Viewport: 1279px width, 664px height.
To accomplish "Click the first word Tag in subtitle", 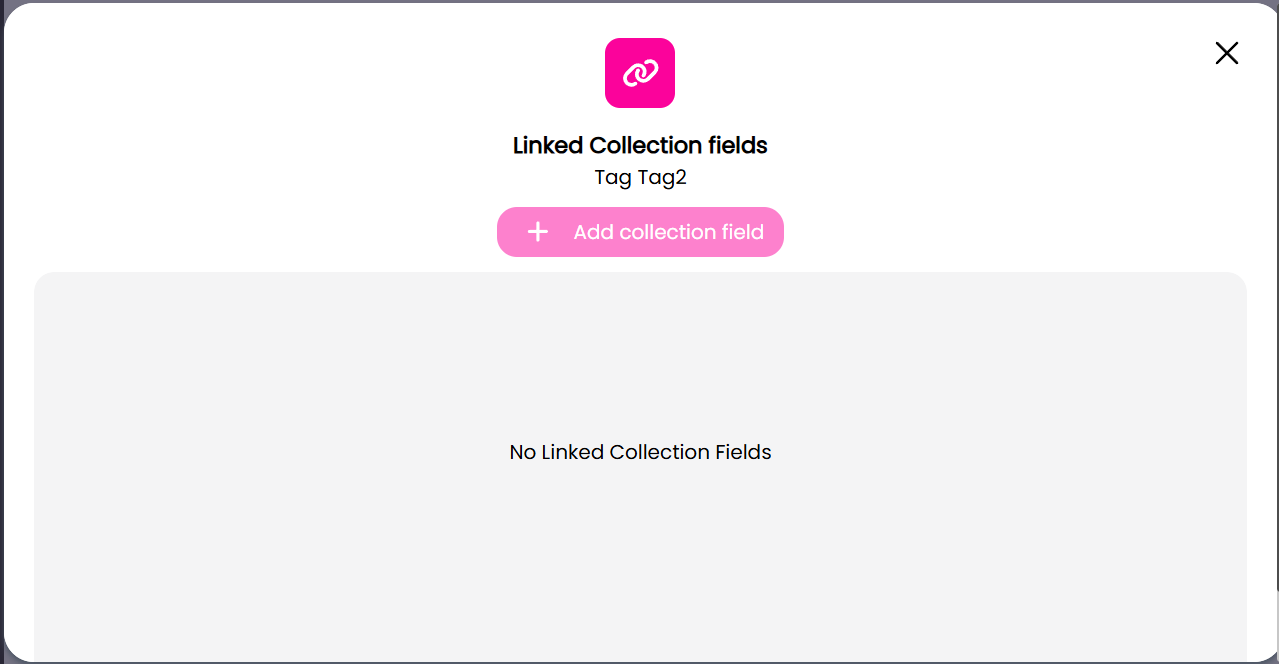I will coord(612,178).
